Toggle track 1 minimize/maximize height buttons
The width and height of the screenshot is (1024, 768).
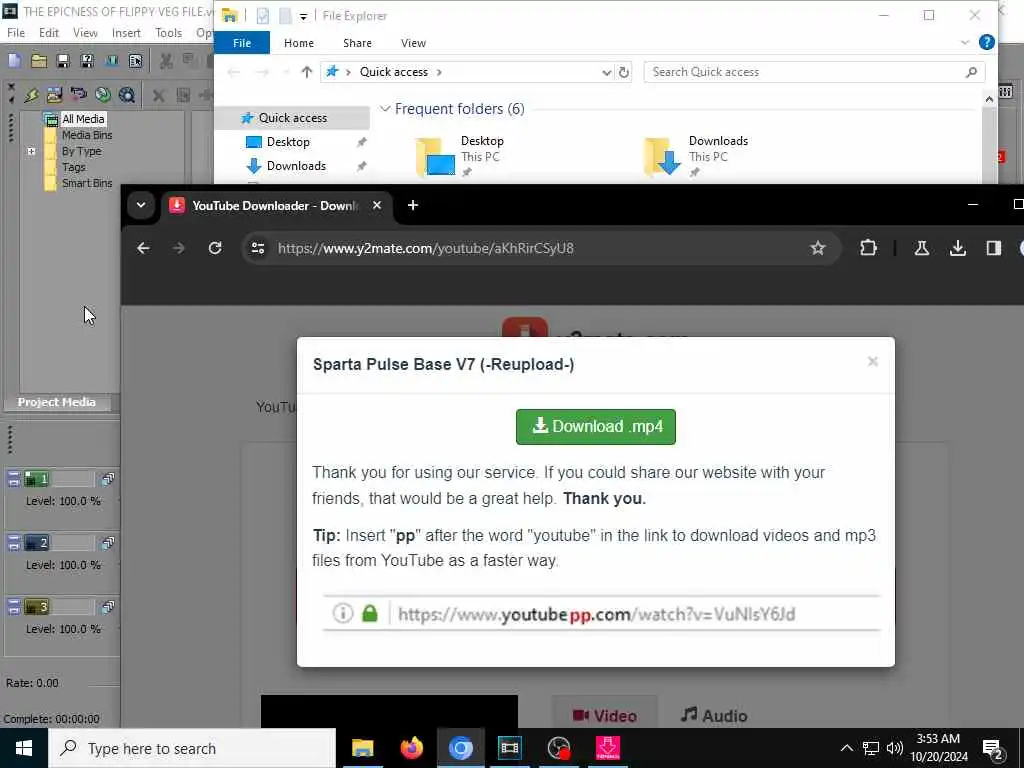pos(14,479)
